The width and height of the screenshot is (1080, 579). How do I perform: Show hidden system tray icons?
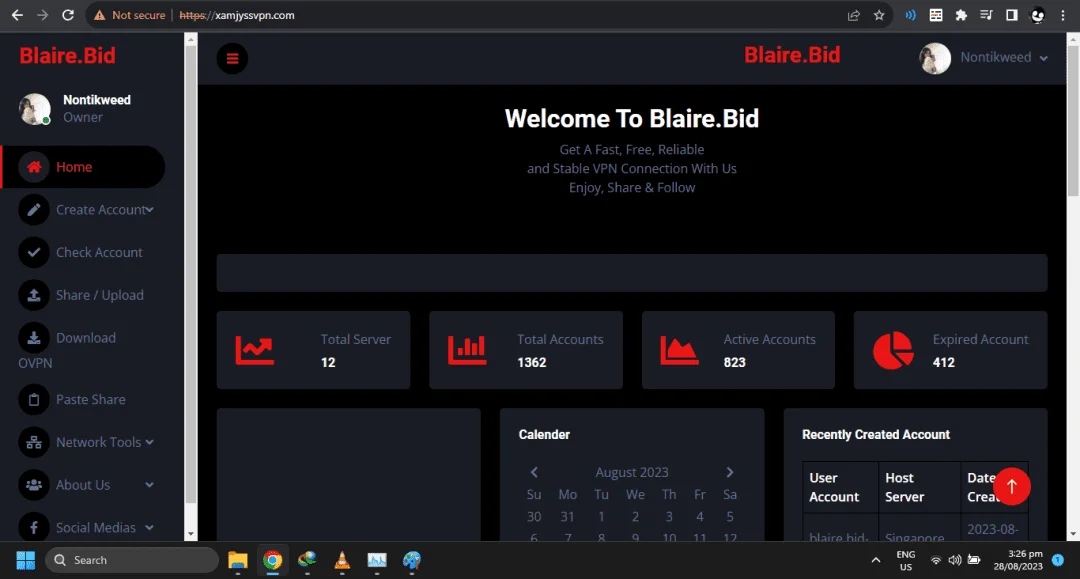(875, 560)
